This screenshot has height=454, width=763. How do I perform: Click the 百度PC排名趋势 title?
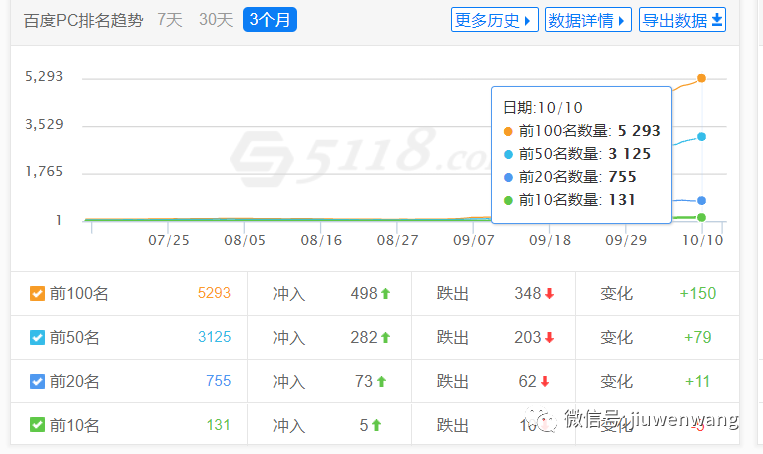pyautogui.click(x=83, y=20)
